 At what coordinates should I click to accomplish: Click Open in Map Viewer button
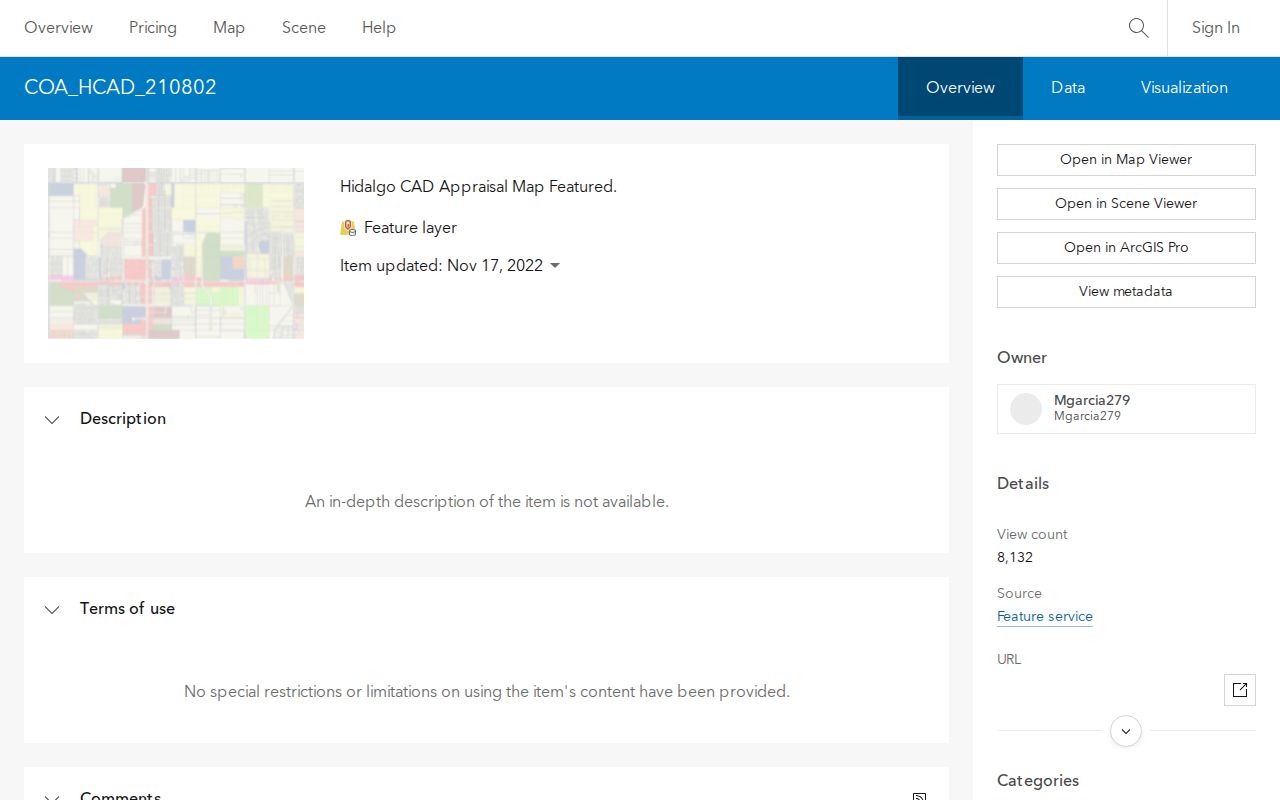coord(1126,160)
